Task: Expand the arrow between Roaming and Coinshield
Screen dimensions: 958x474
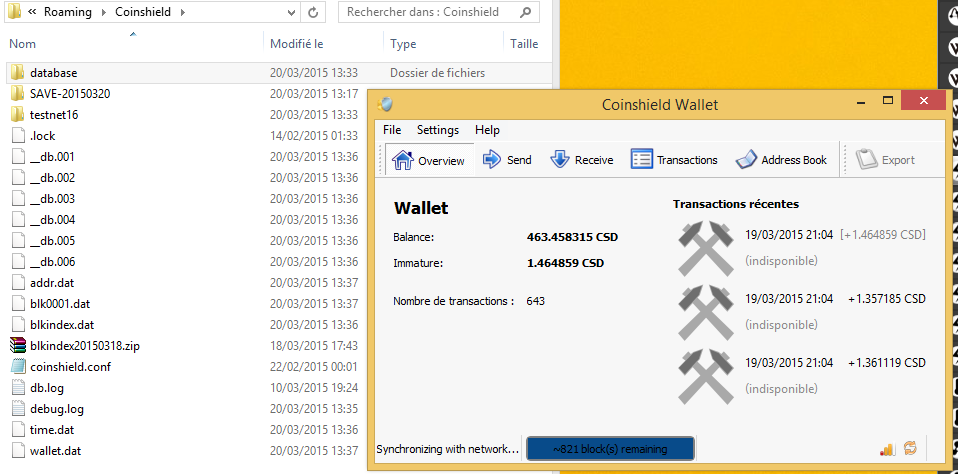Action: (103, 12)
